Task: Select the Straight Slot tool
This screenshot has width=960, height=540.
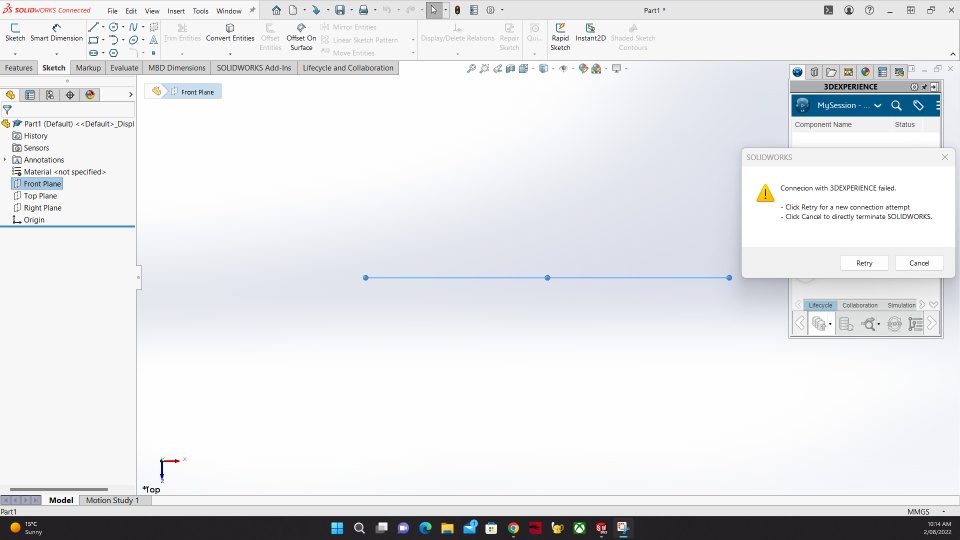Action: coord(93,53)
